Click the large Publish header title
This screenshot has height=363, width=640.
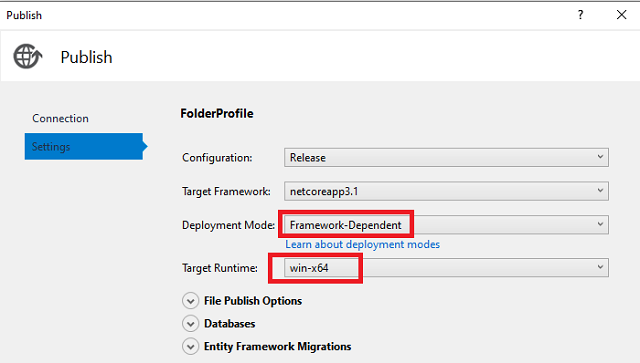point(86,57)
